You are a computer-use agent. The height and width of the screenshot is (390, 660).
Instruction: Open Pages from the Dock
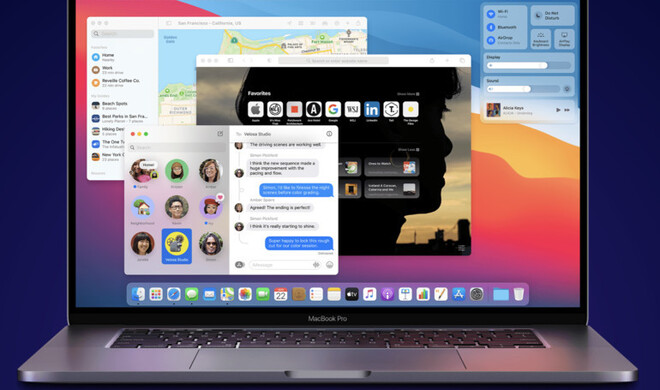click(441, 294)
